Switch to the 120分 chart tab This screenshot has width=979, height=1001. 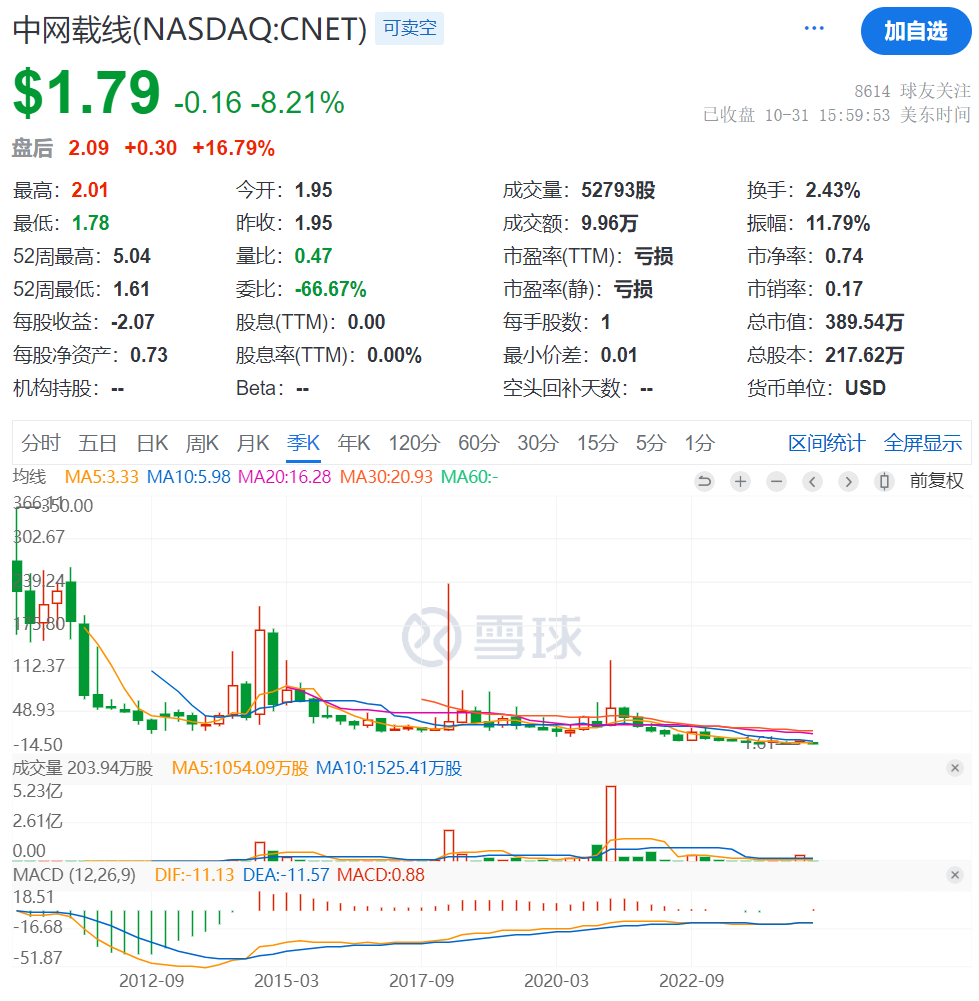(x=414, y=442)
